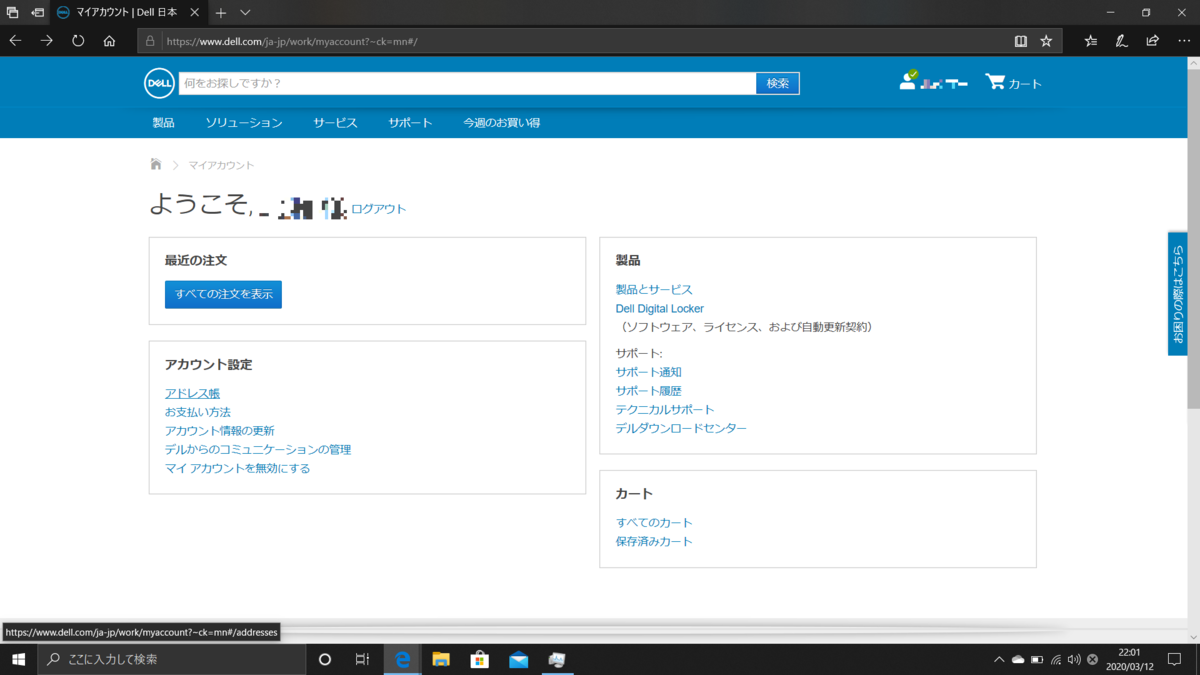Image resolution: width=1200 pixels, height=675 pixels.
Task: Click inside the Windows search box
Action: (x=170, y=659)
